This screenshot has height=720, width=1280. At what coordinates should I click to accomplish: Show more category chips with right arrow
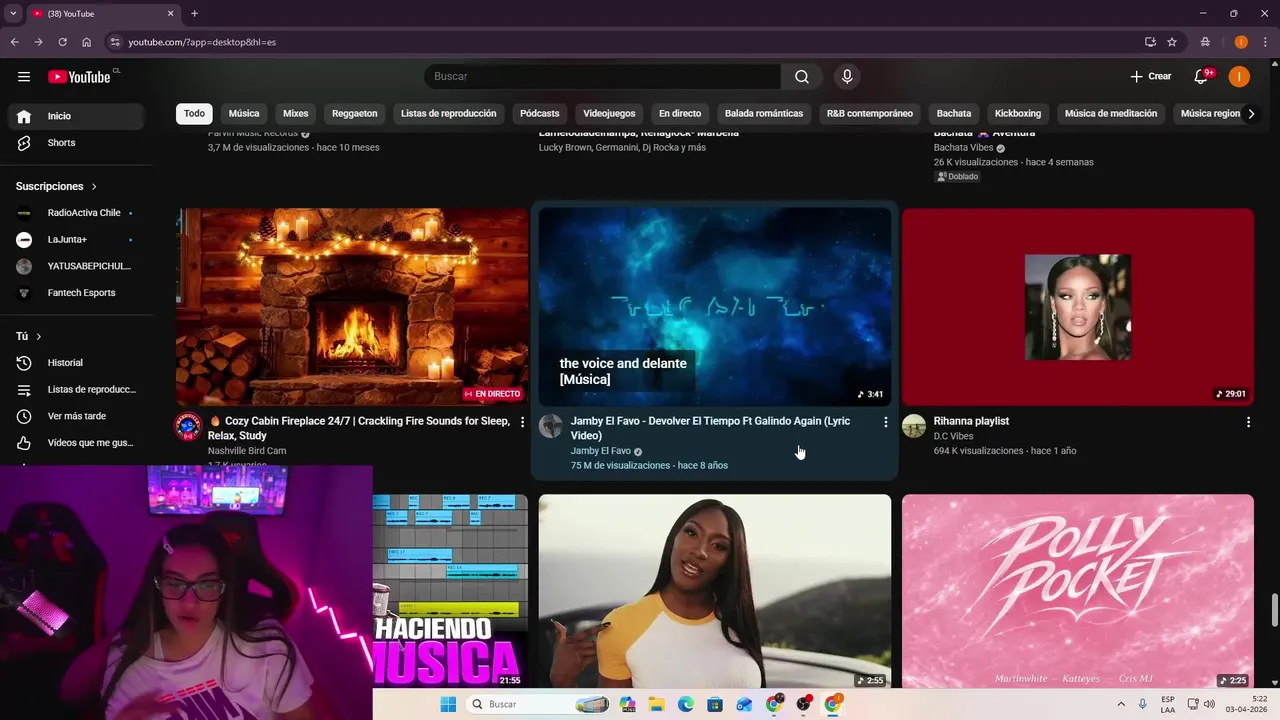pos(1251,114)
